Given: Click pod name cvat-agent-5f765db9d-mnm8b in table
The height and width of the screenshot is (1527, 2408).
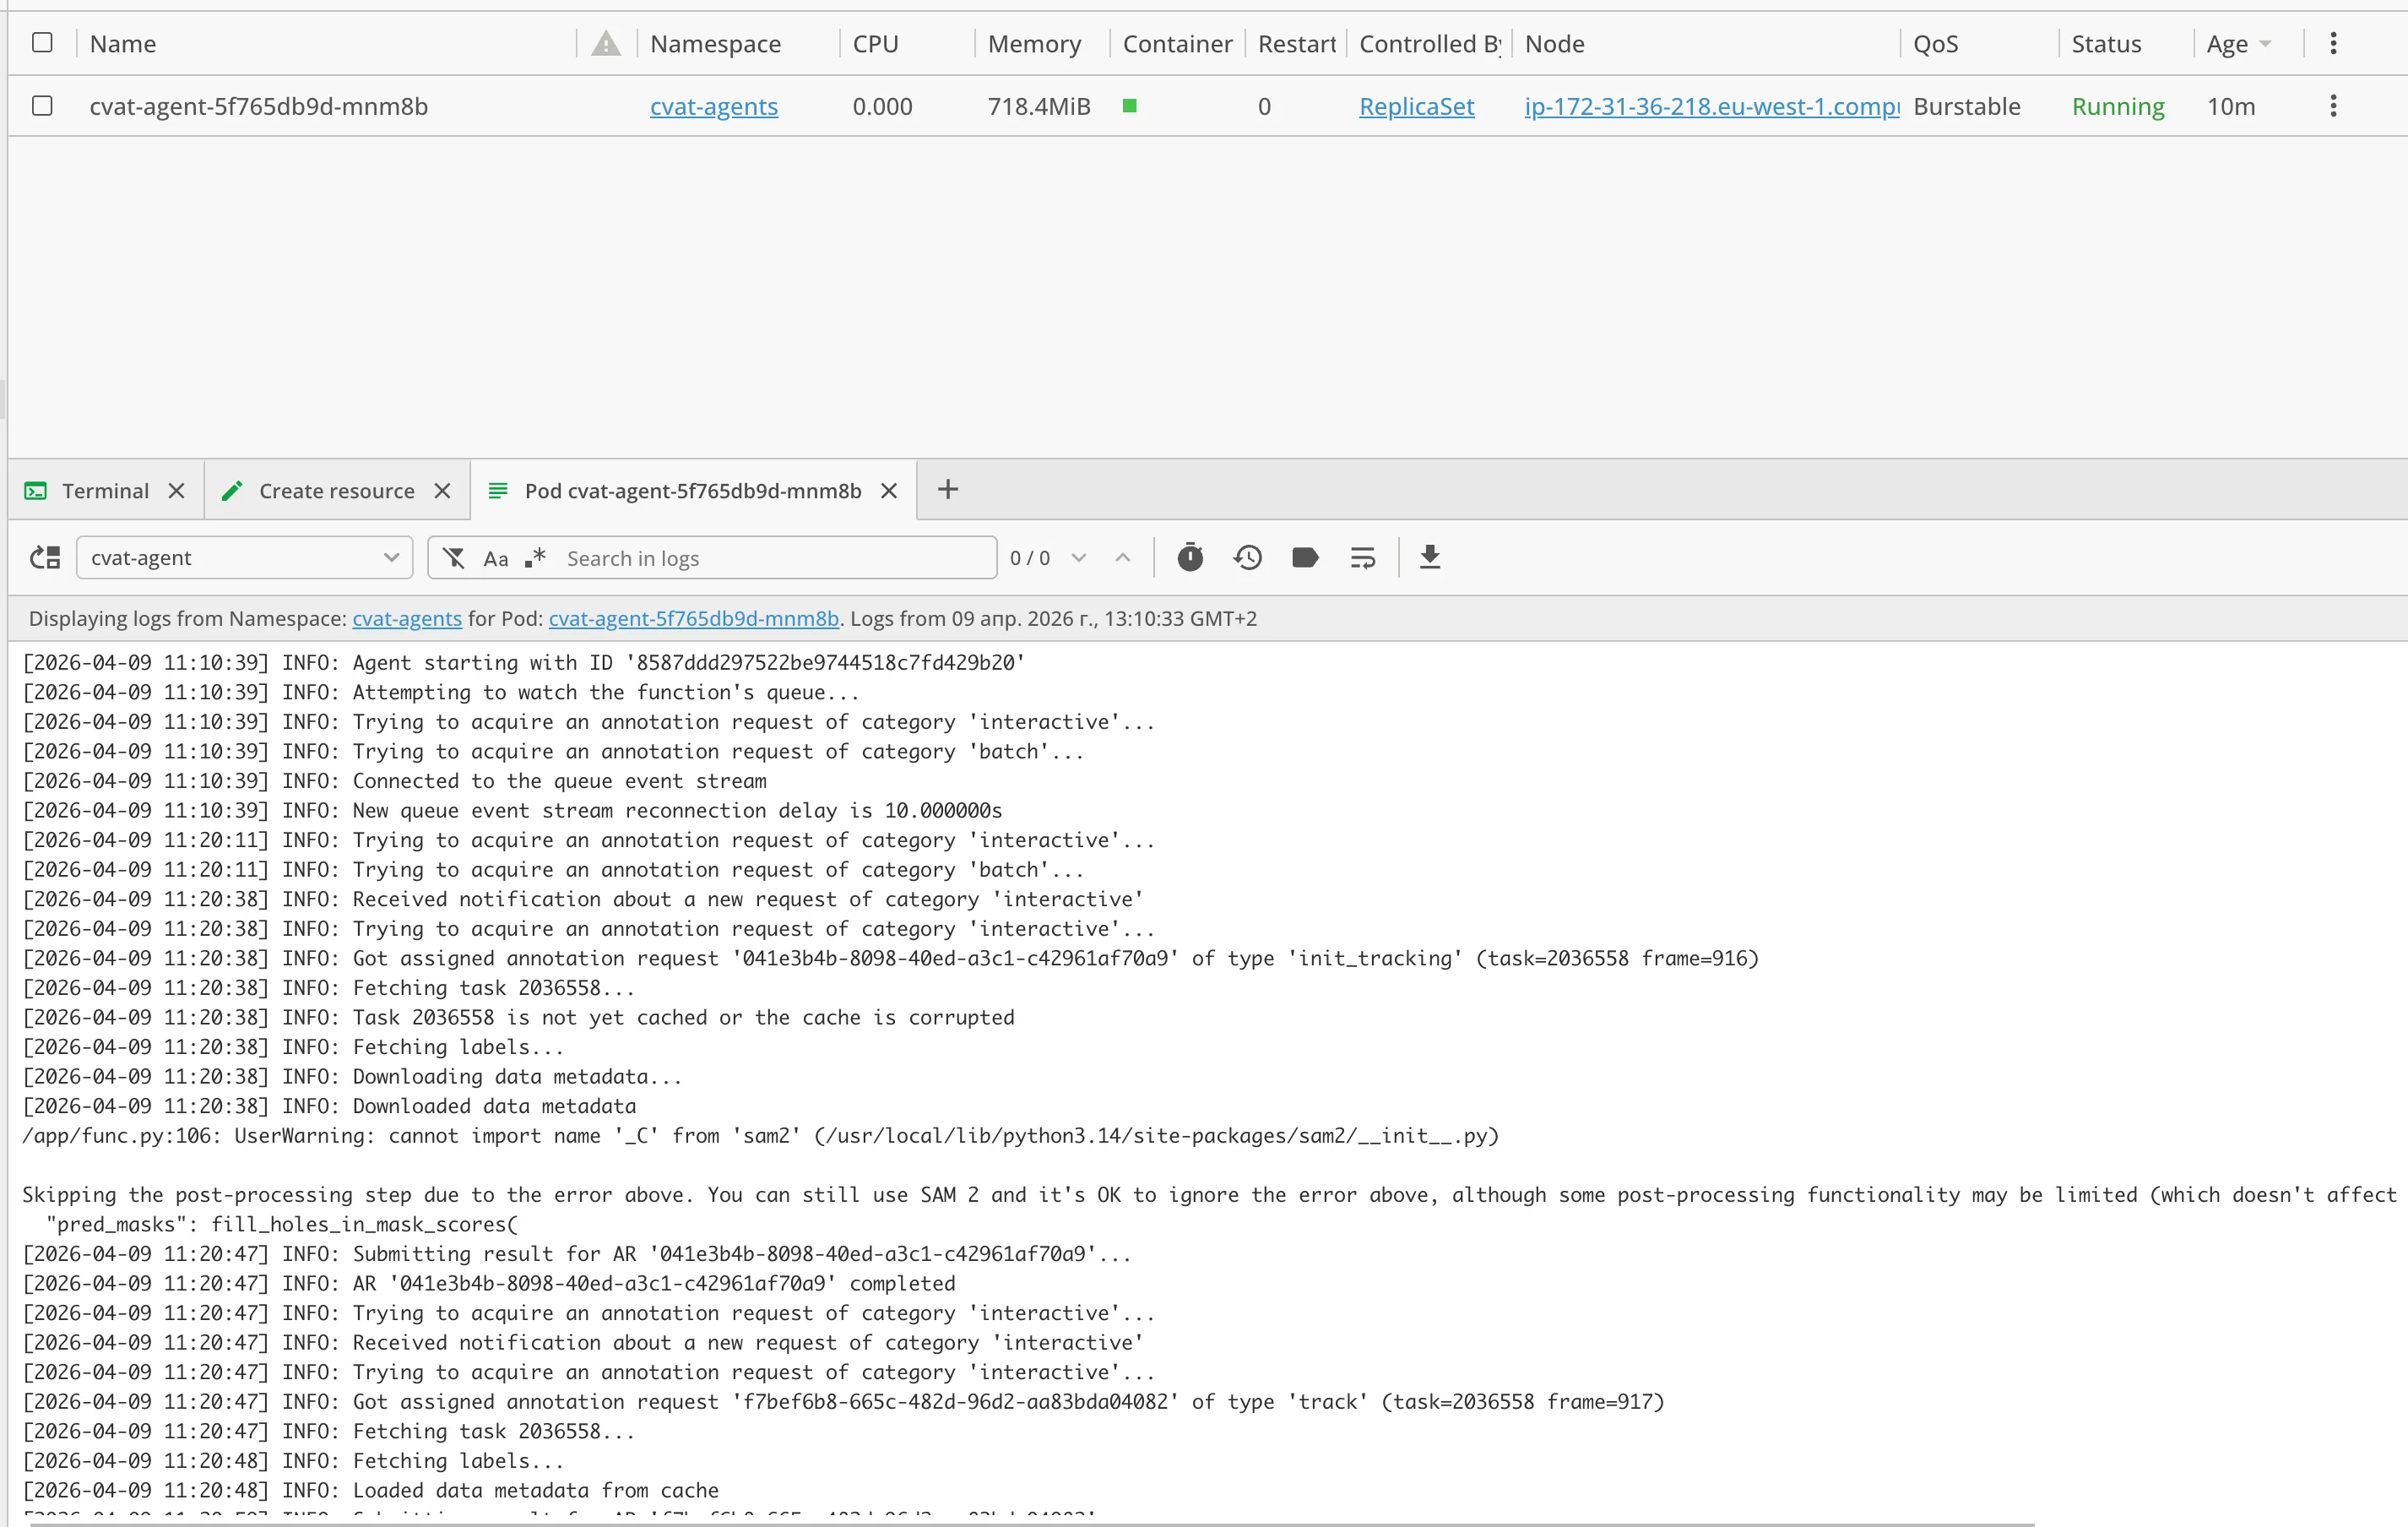Looking at the screenshot, I should (258, 107).
